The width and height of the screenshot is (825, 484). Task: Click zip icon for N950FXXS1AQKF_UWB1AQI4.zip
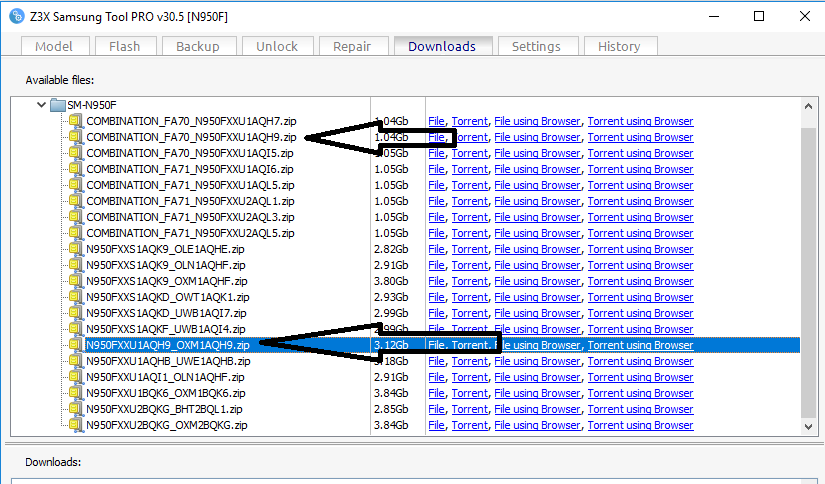76,329
